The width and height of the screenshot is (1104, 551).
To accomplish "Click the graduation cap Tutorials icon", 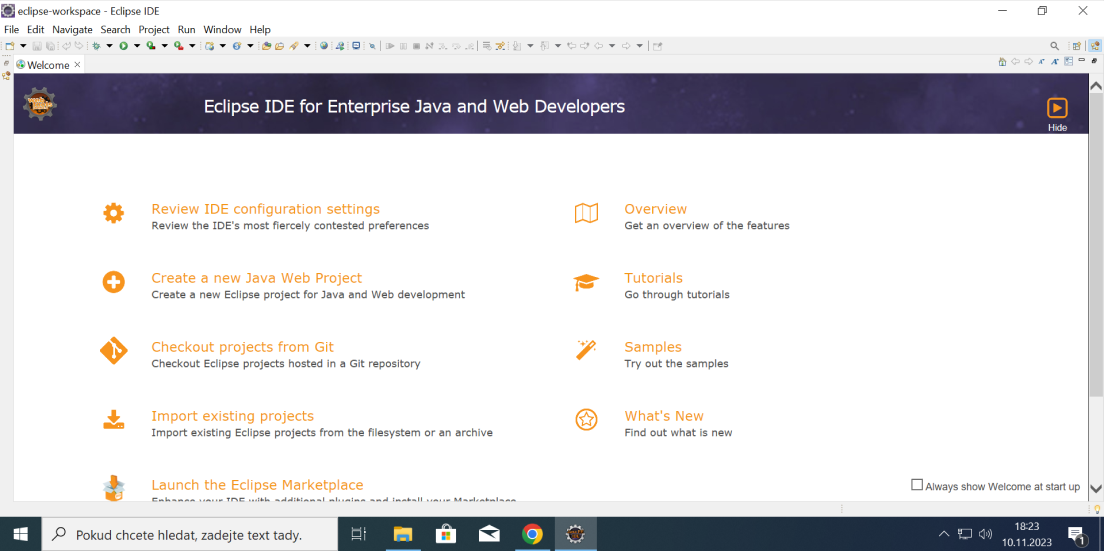I will [x=586, y=283].
